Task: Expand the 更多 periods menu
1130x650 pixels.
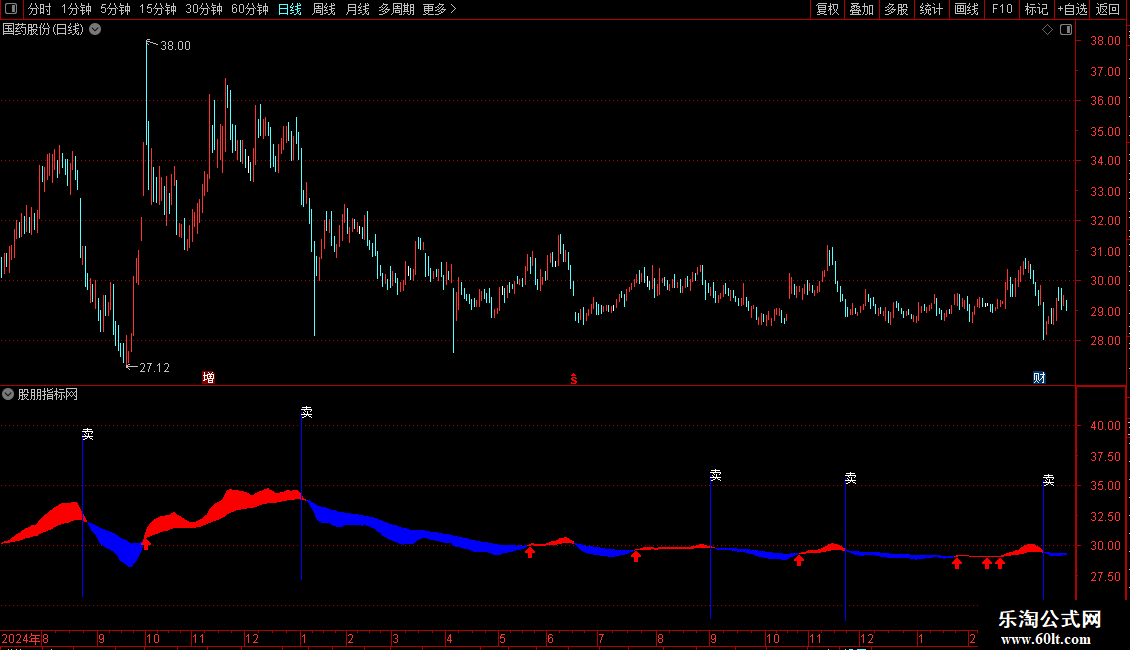Action: (439, 9)
